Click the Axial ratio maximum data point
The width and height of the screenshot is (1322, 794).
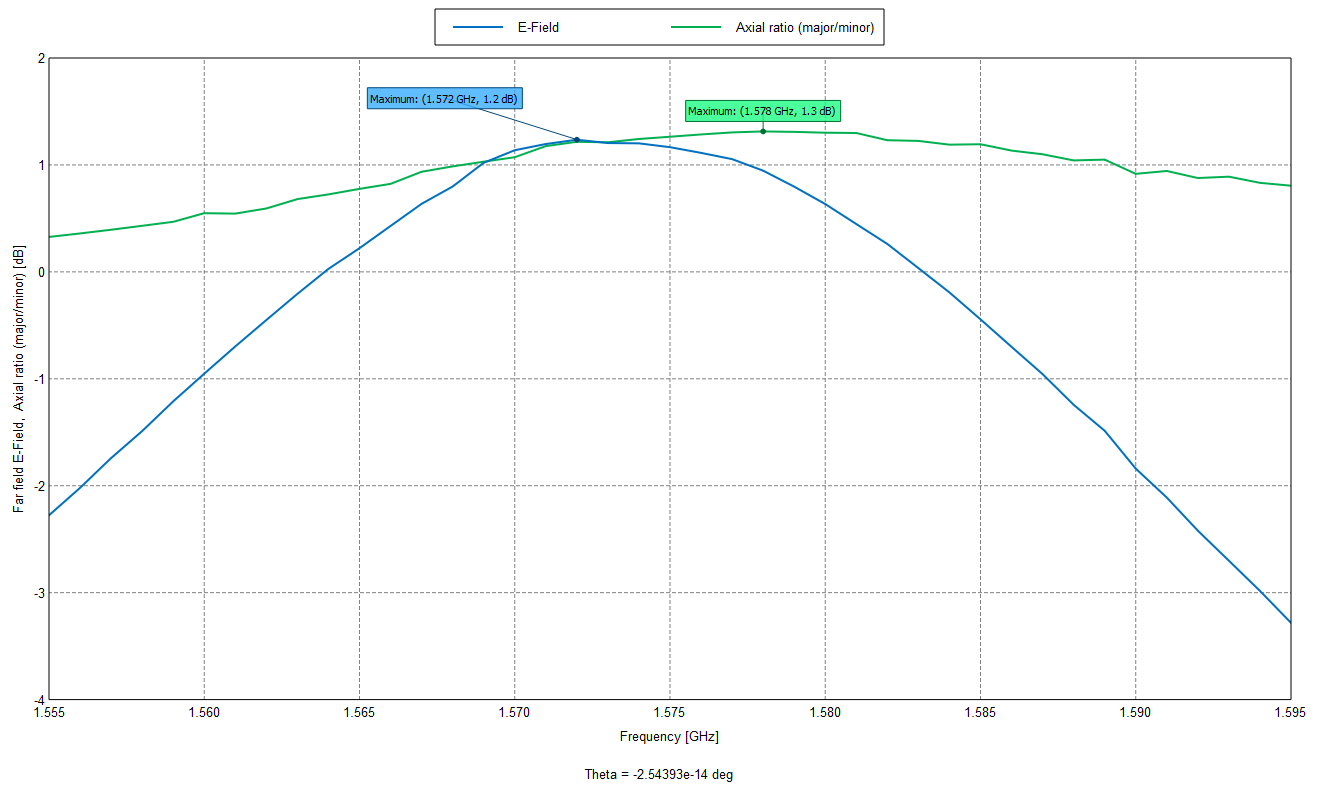762,130
